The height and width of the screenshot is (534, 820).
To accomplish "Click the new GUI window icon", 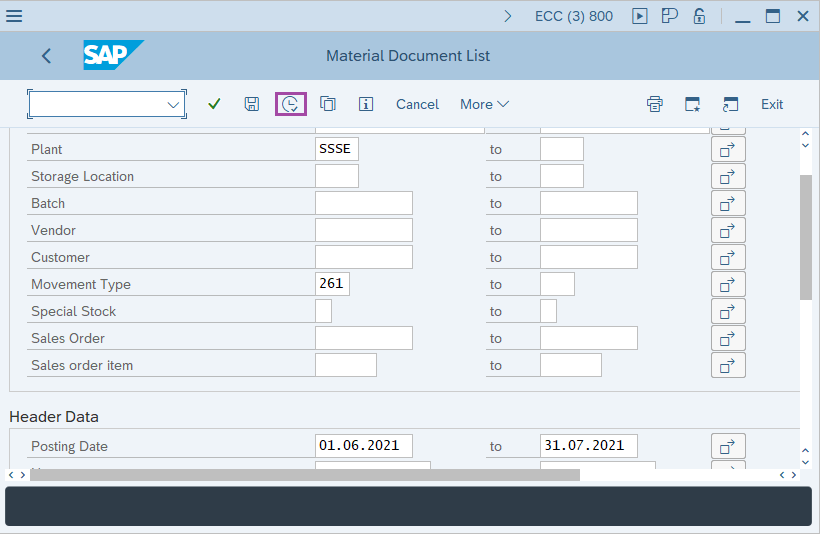I will (692, 104).
